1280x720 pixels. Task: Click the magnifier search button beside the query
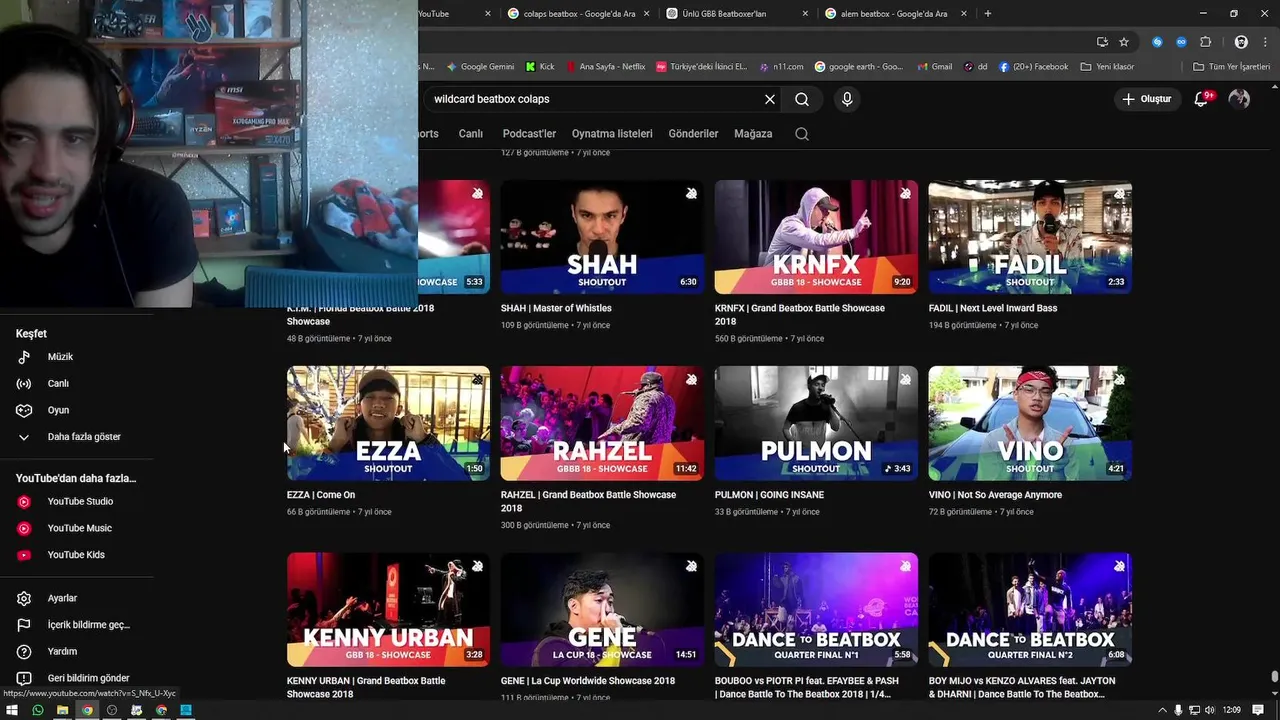802,99
